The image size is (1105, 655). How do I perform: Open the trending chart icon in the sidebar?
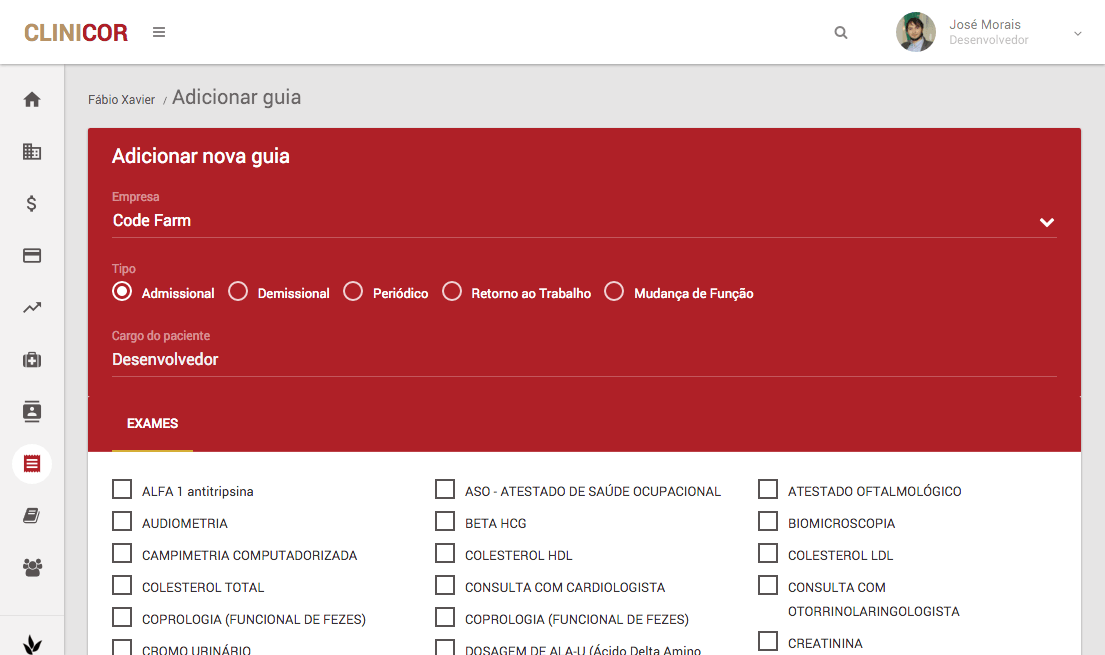click(x=32, y=307)
